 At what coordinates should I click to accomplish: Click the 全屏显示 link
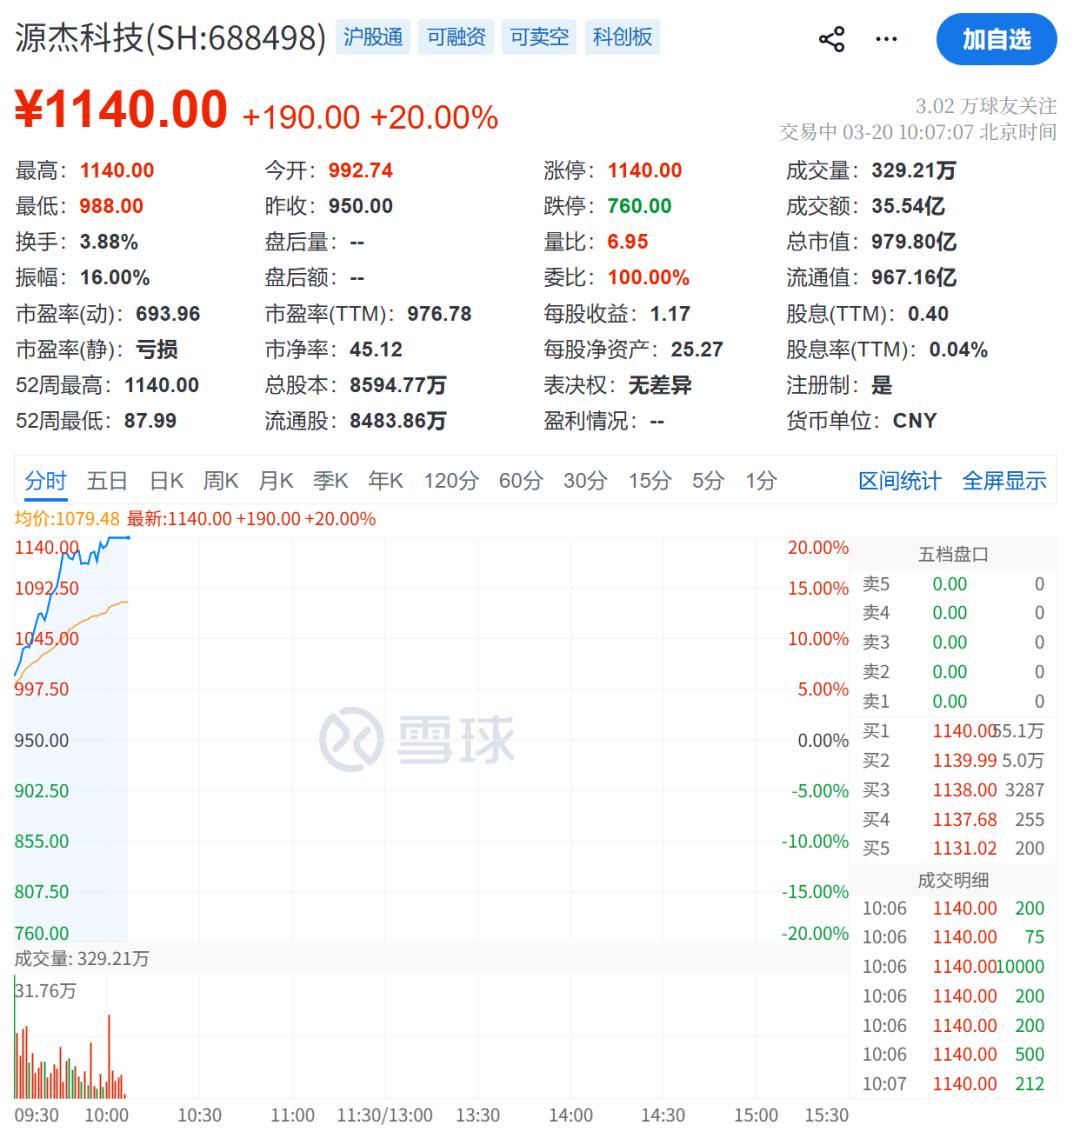coord(1004,480)
